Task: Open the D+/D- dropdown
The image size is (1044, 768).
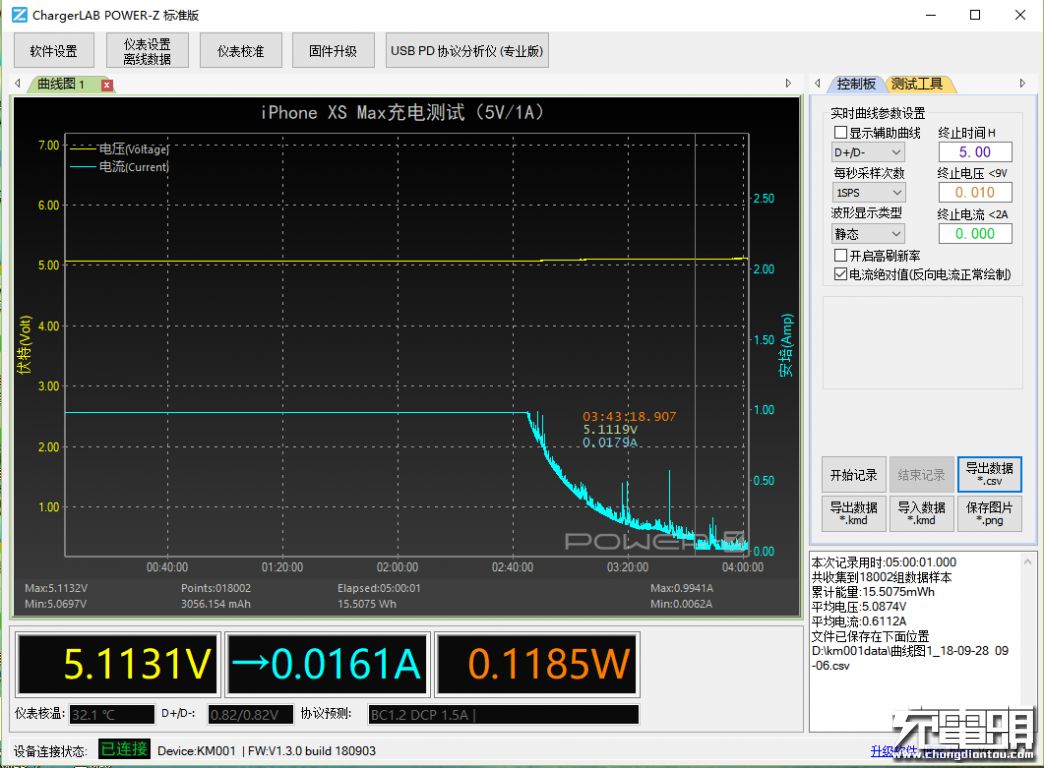Action: 868,153
